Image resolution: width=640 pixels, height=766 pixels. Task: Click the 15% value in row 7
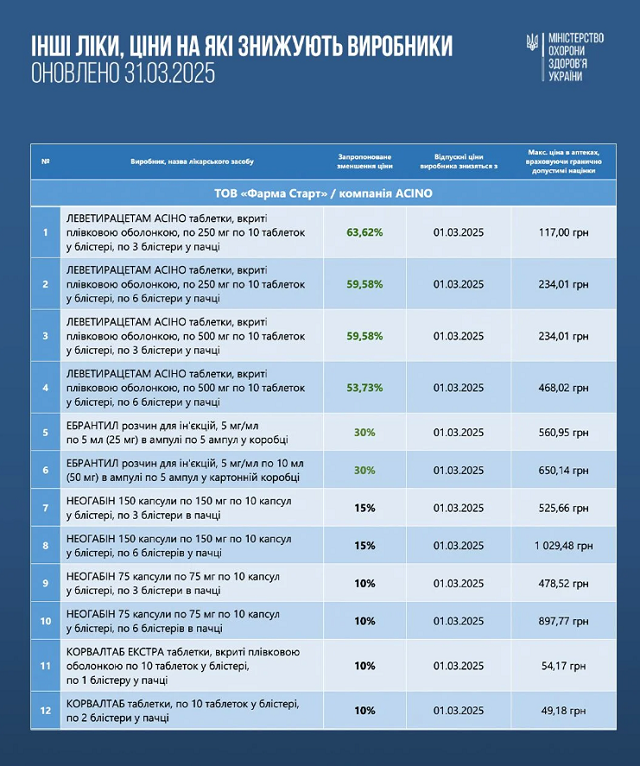click(365, 508)
